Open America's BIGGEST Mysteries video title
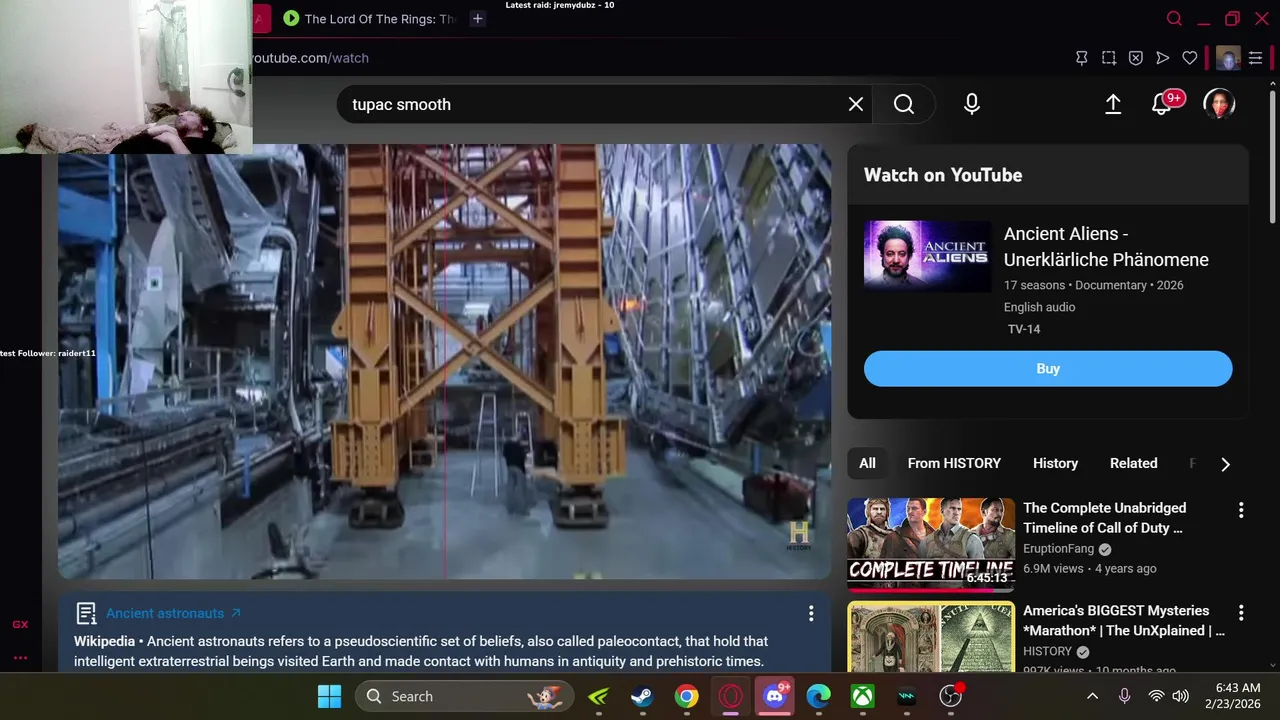This screenshot has width=1280, height=720. coord(1124,620)
